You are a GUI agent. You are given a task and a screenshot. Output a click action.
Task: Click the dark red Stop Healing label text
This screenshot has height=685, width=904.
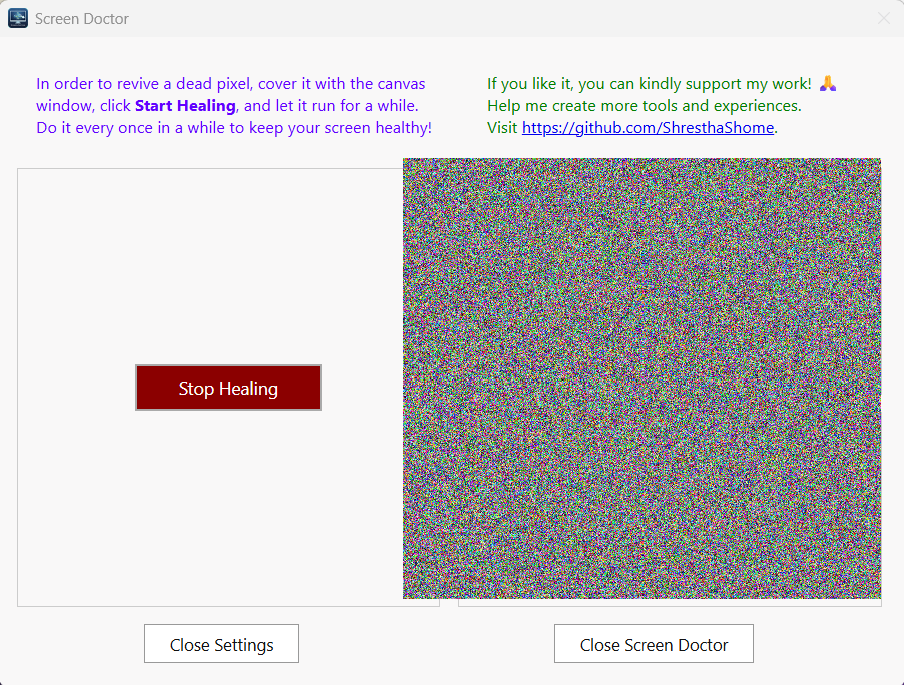(228, 387)
